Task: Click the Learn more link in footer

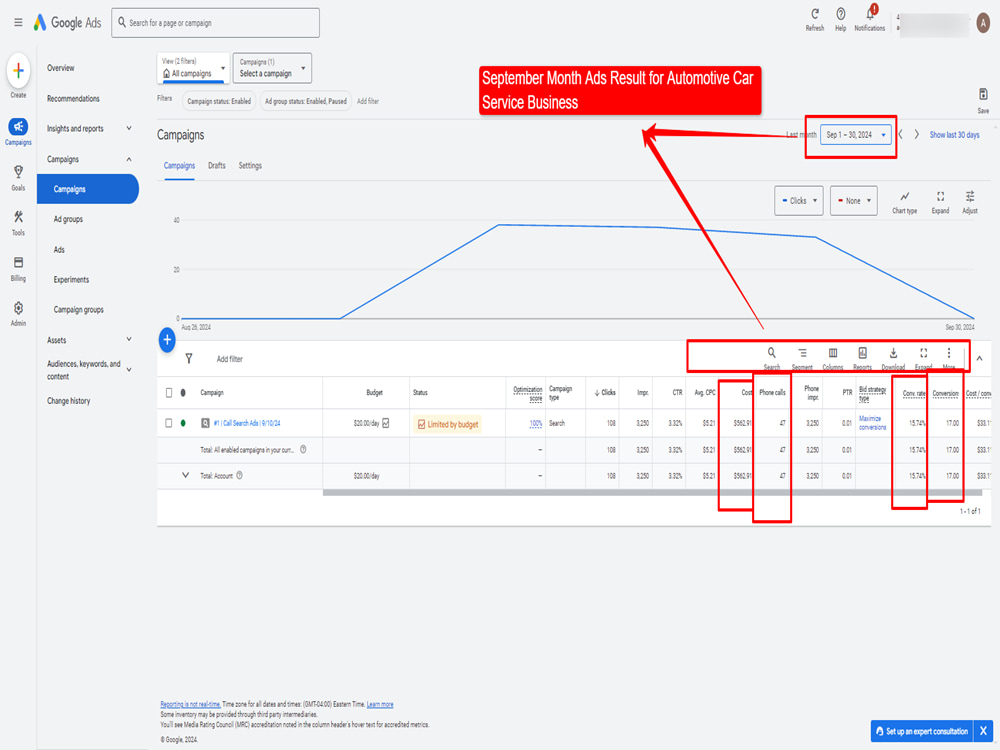Action: [x=380, y=705]
